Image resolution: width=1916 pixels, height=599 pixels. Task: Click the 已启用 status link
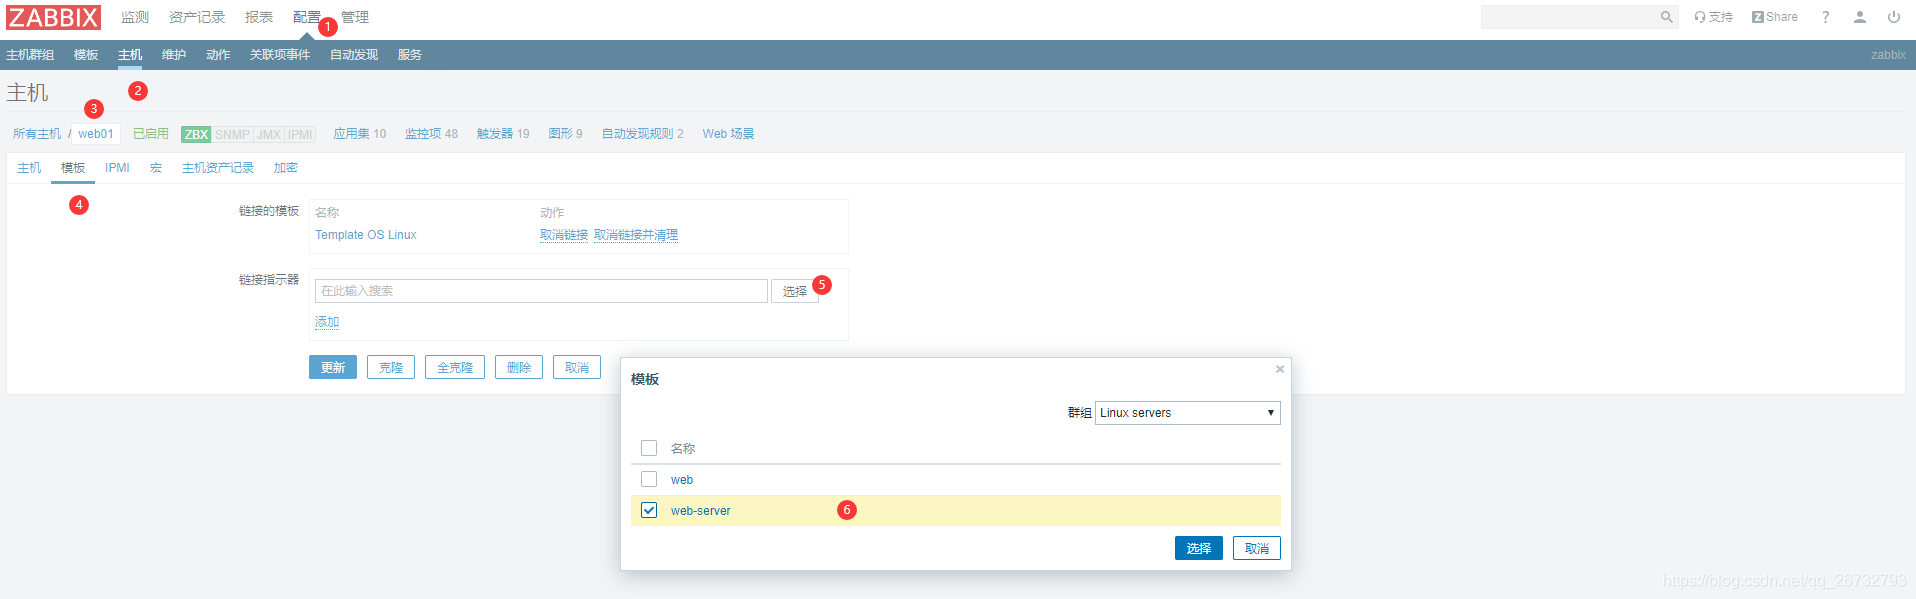(x=151, y=134)
